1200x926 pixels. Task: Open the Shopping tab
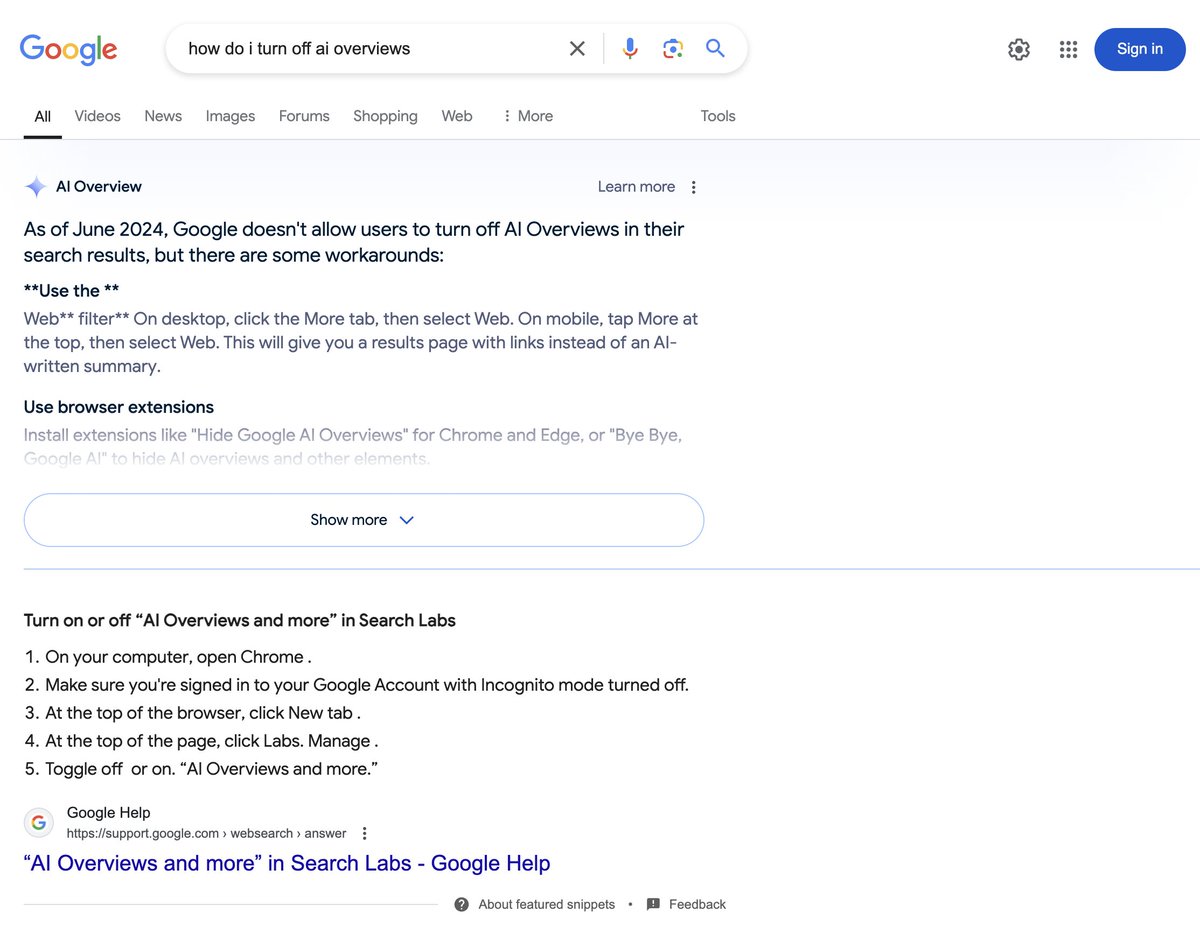click(x=385, y=116)
